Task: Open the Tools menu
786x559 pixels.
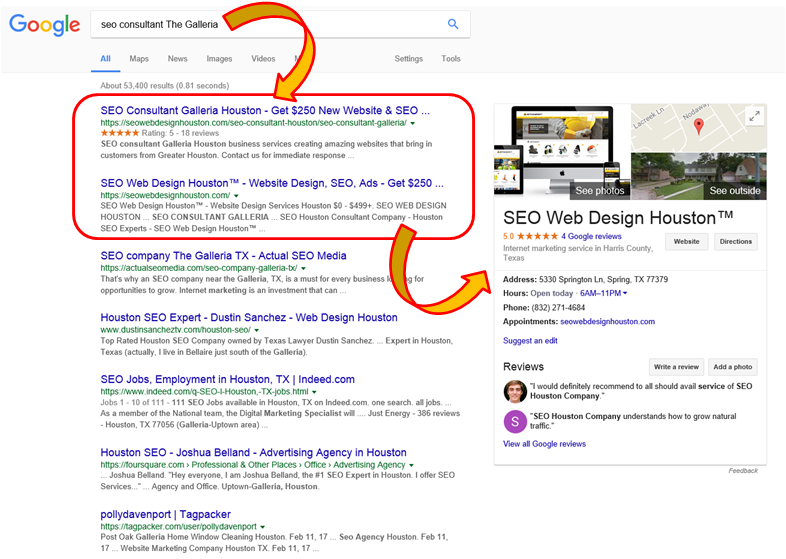Action: click(451, 59)
